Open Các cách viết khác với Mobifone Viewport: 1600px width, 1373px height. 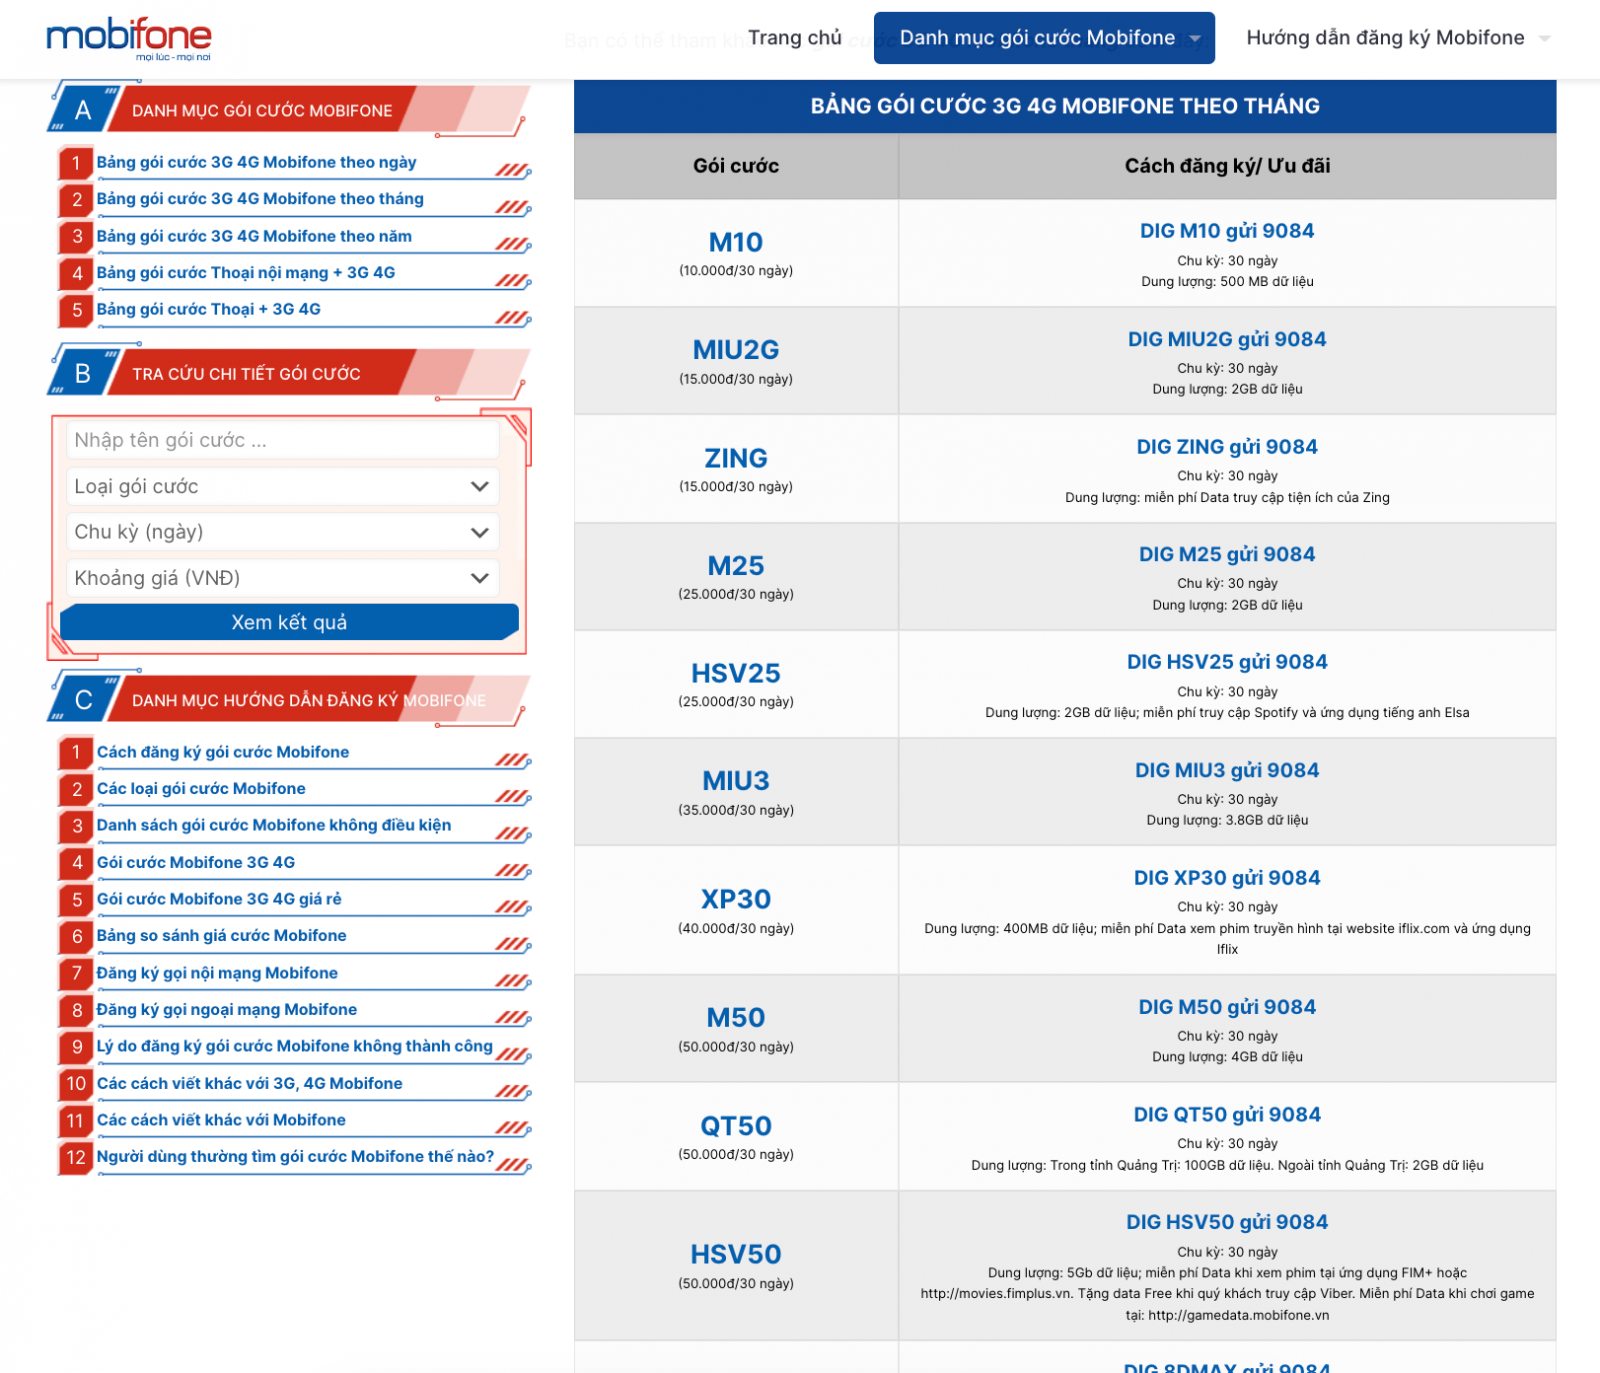tap(221, 1120)
